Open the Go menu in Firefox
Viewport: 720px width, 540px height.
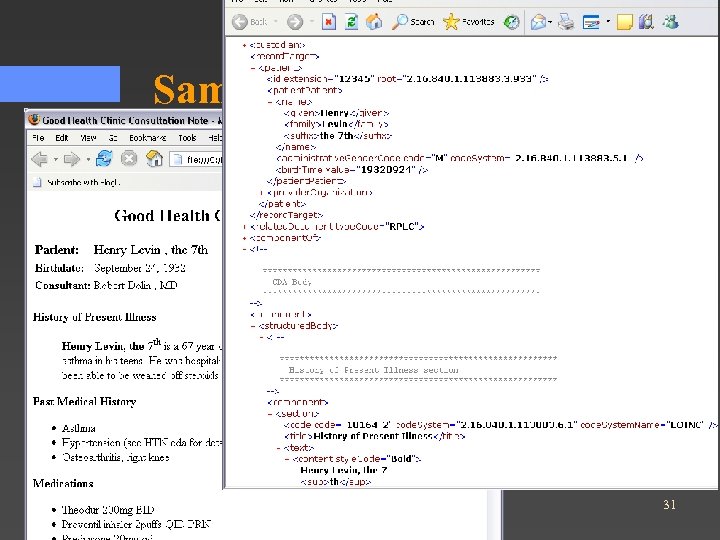[113, 138]
